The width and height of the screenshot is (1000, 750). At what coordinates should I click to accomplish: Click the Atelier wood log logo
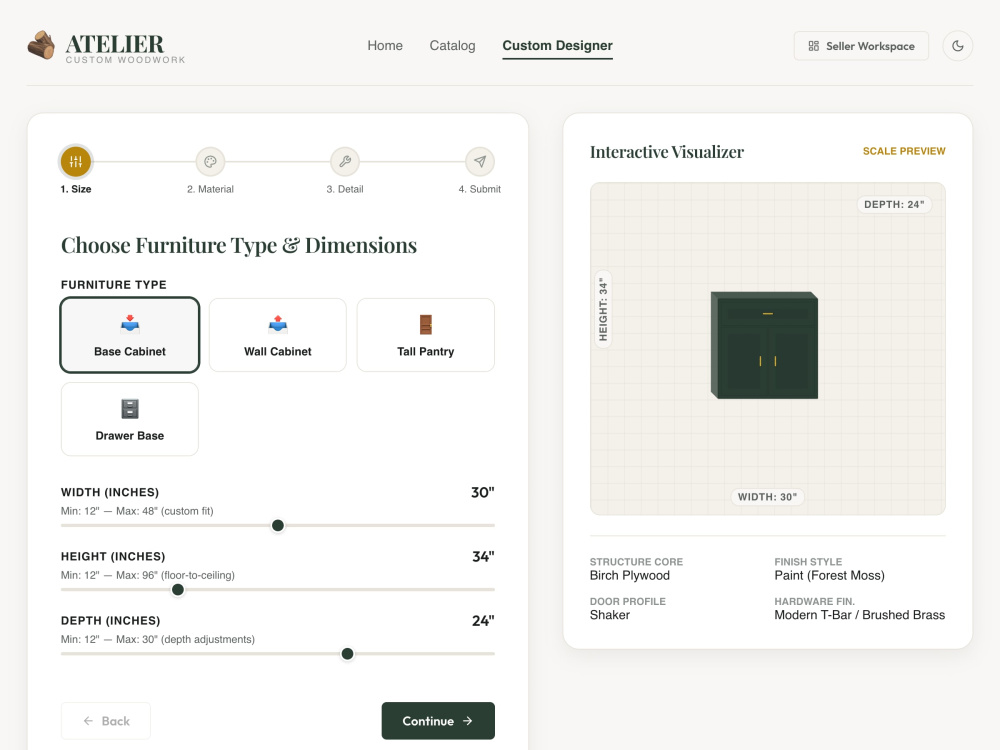(x=41, y=45)
